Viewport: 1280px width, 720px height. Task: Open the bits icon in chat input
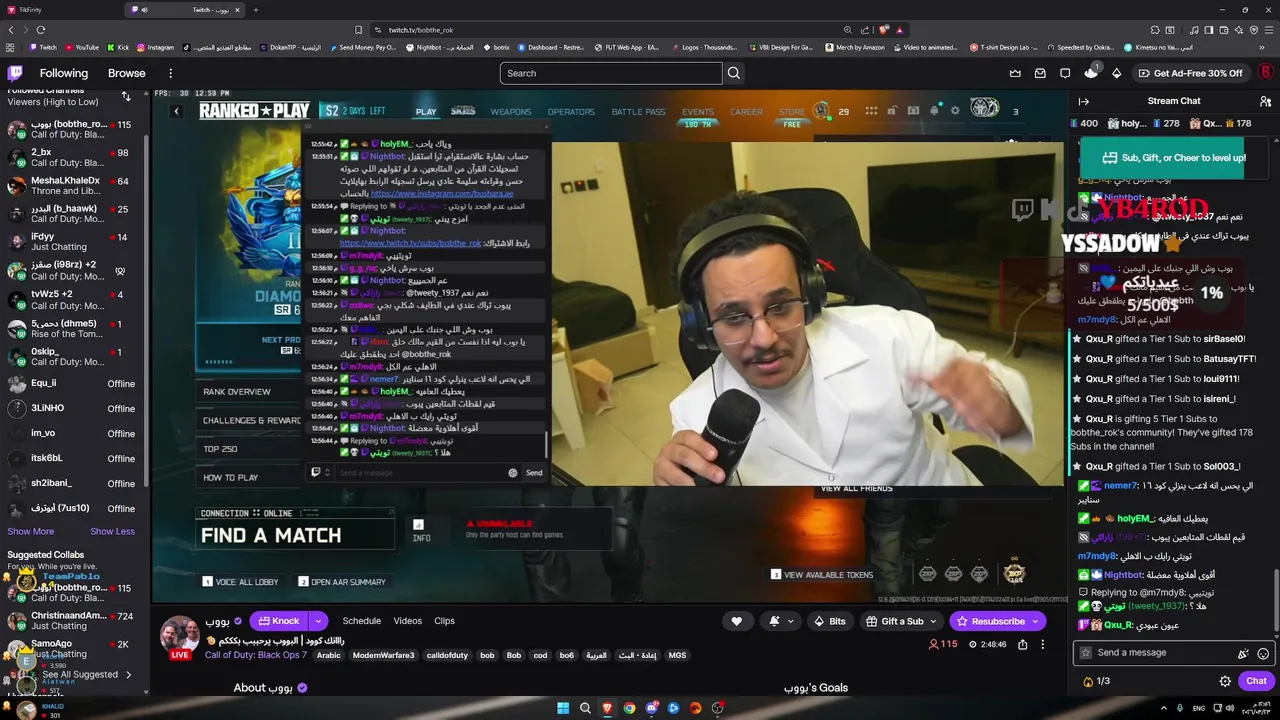[x=1243, y=653]
